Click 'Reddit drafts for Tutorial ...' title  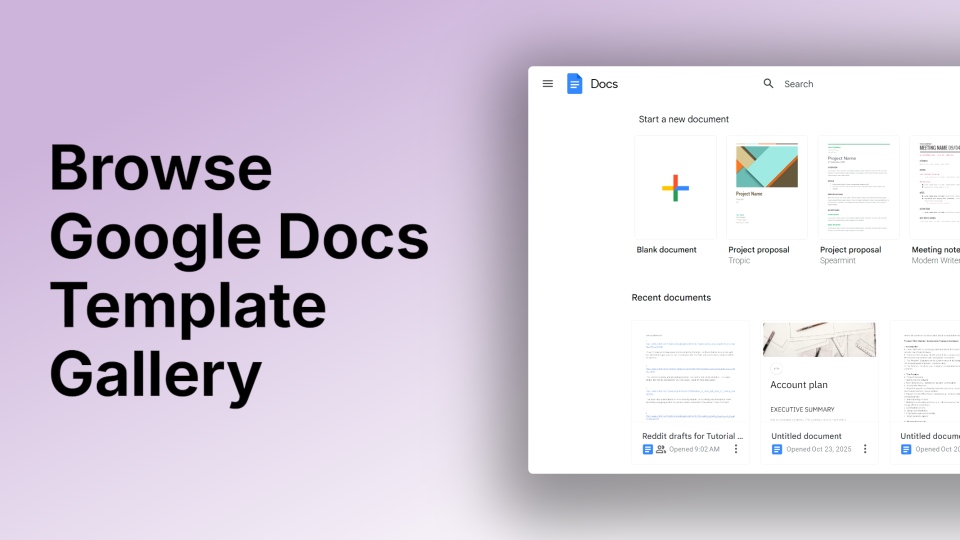[x=692, y=436]
